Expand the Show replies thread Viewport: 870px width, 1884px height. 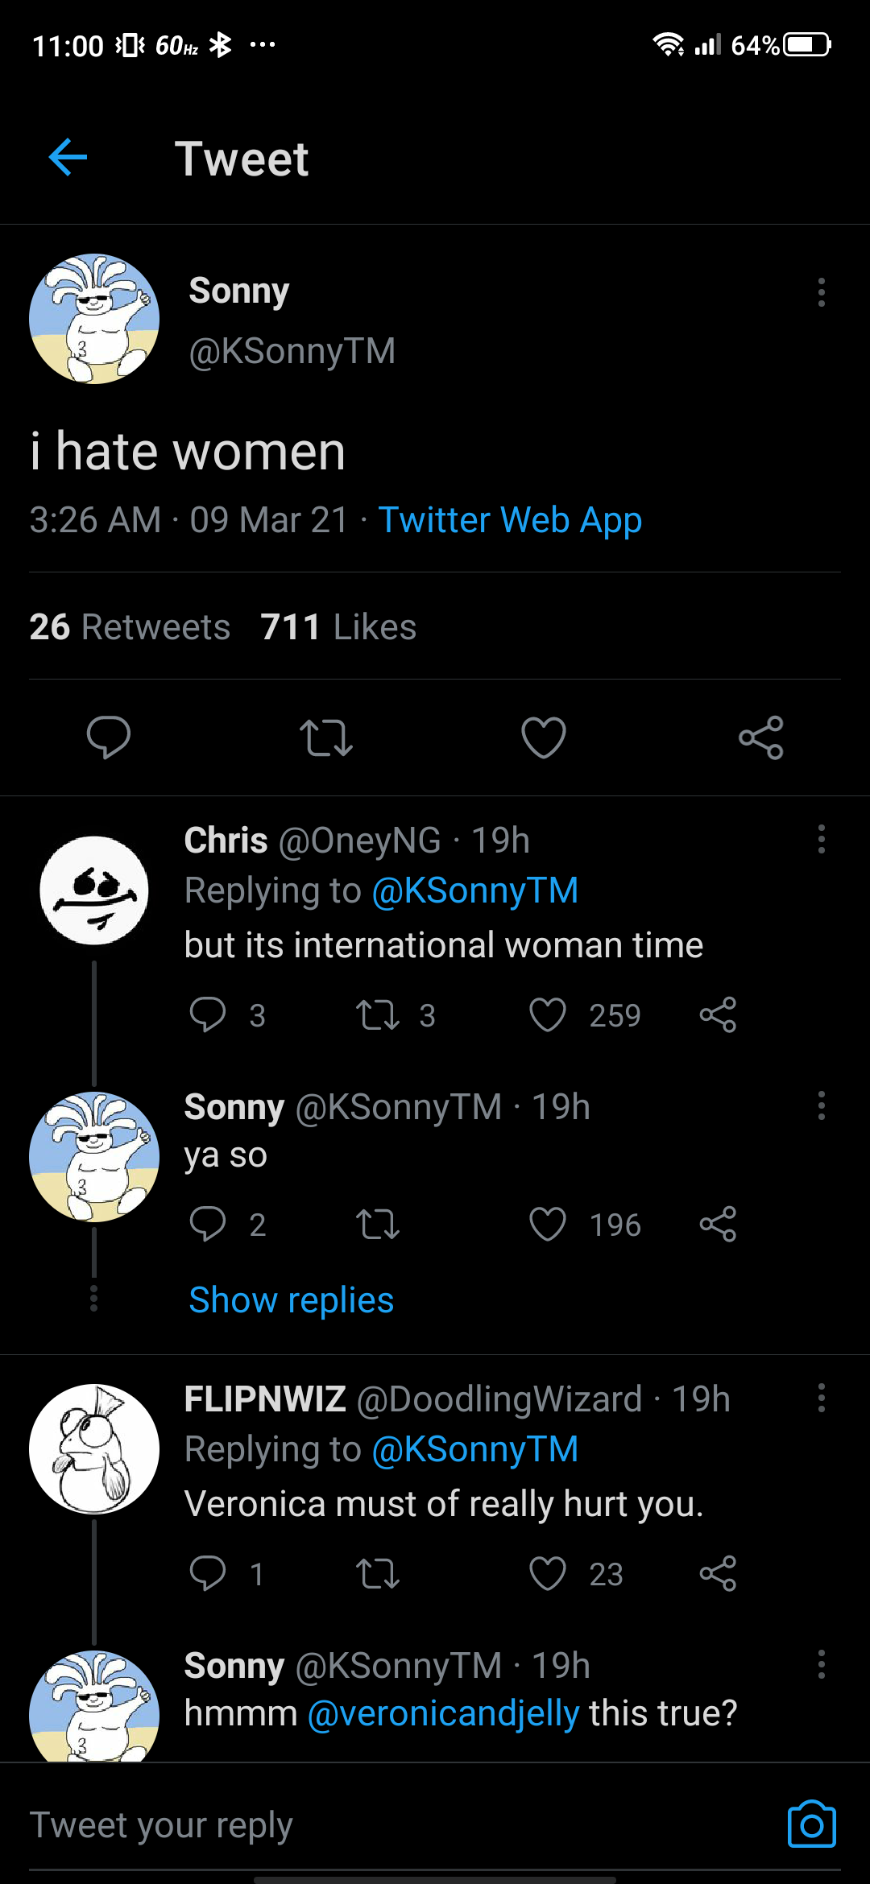291,1300
